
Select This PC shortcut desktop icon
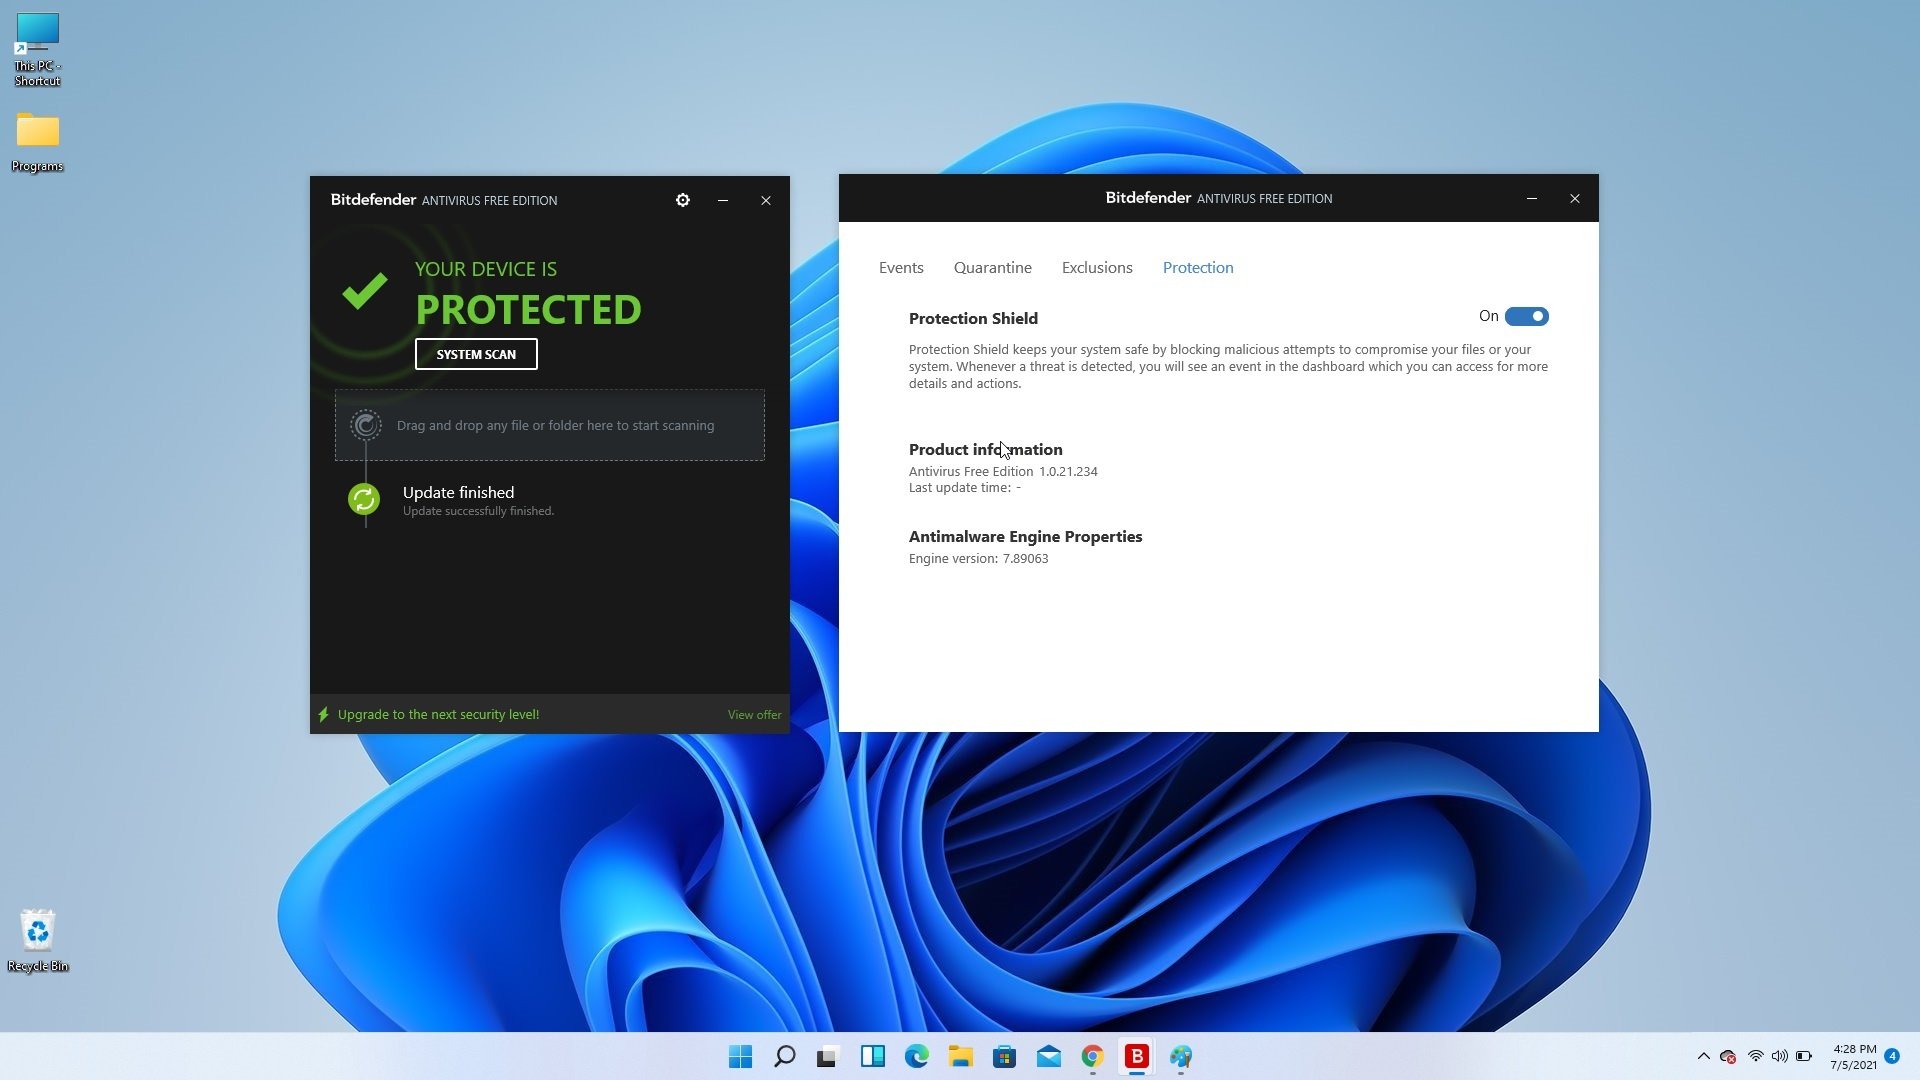click(x=37, y=50)
